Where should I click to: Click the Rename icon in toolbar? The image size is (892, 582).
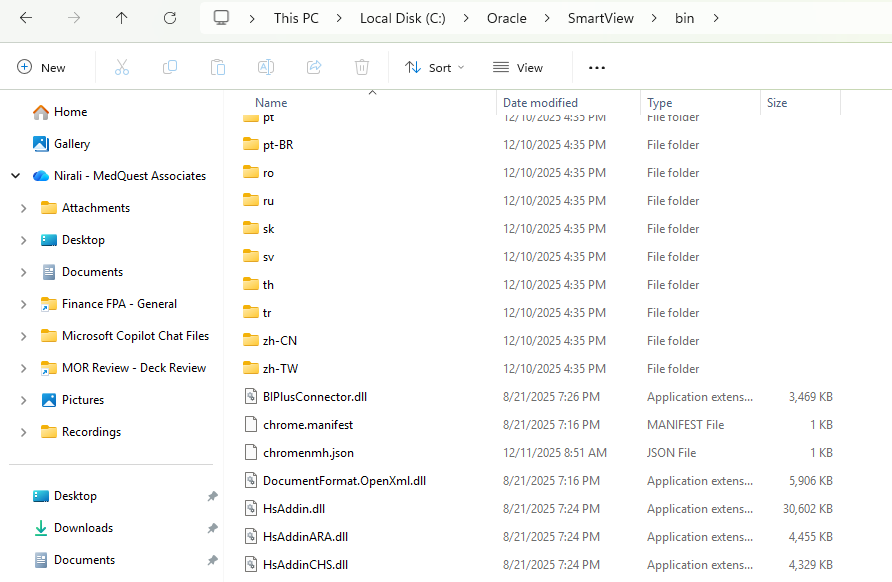[266, 67]
